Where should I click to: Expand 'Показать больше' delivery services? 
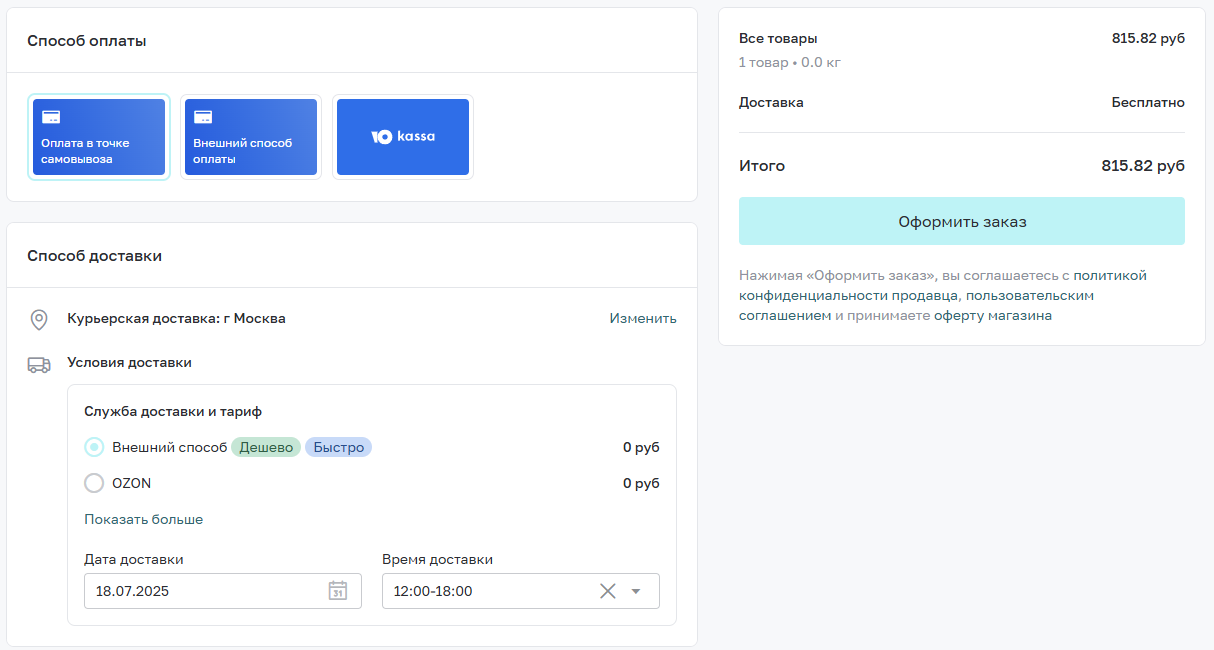tap(144, 519)
